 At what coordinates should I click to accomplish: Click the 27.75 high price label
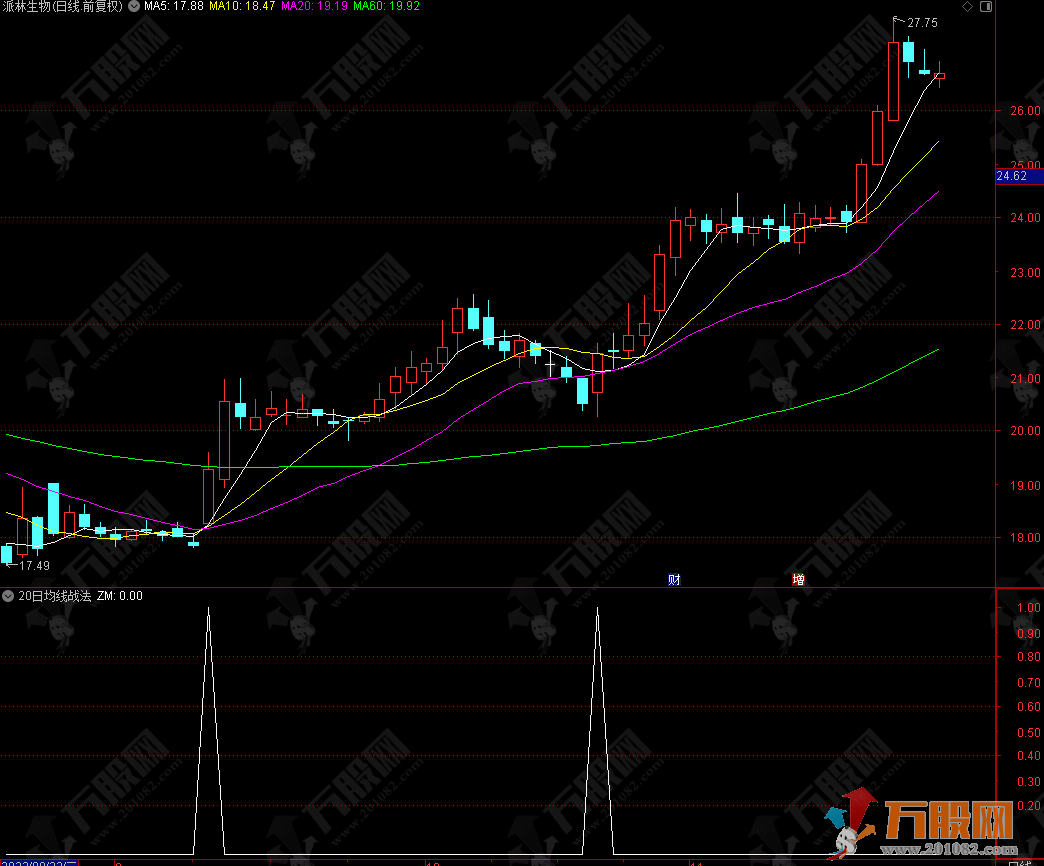(x=922, y=23)
